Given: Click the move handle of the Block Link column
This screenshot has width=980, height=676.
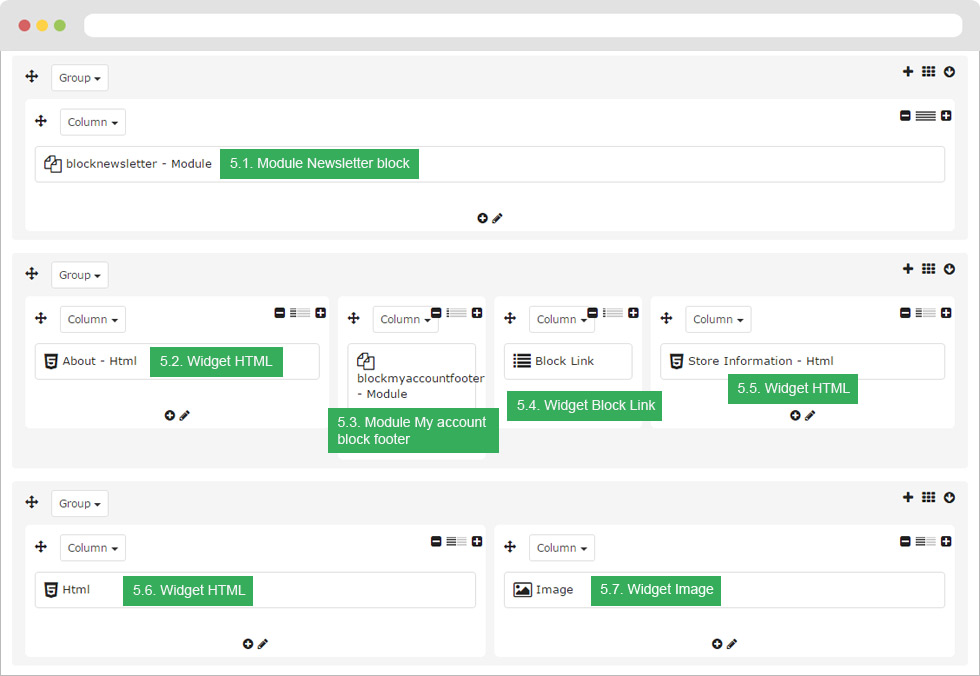Looking at the screenshot, I should (510, 318).
